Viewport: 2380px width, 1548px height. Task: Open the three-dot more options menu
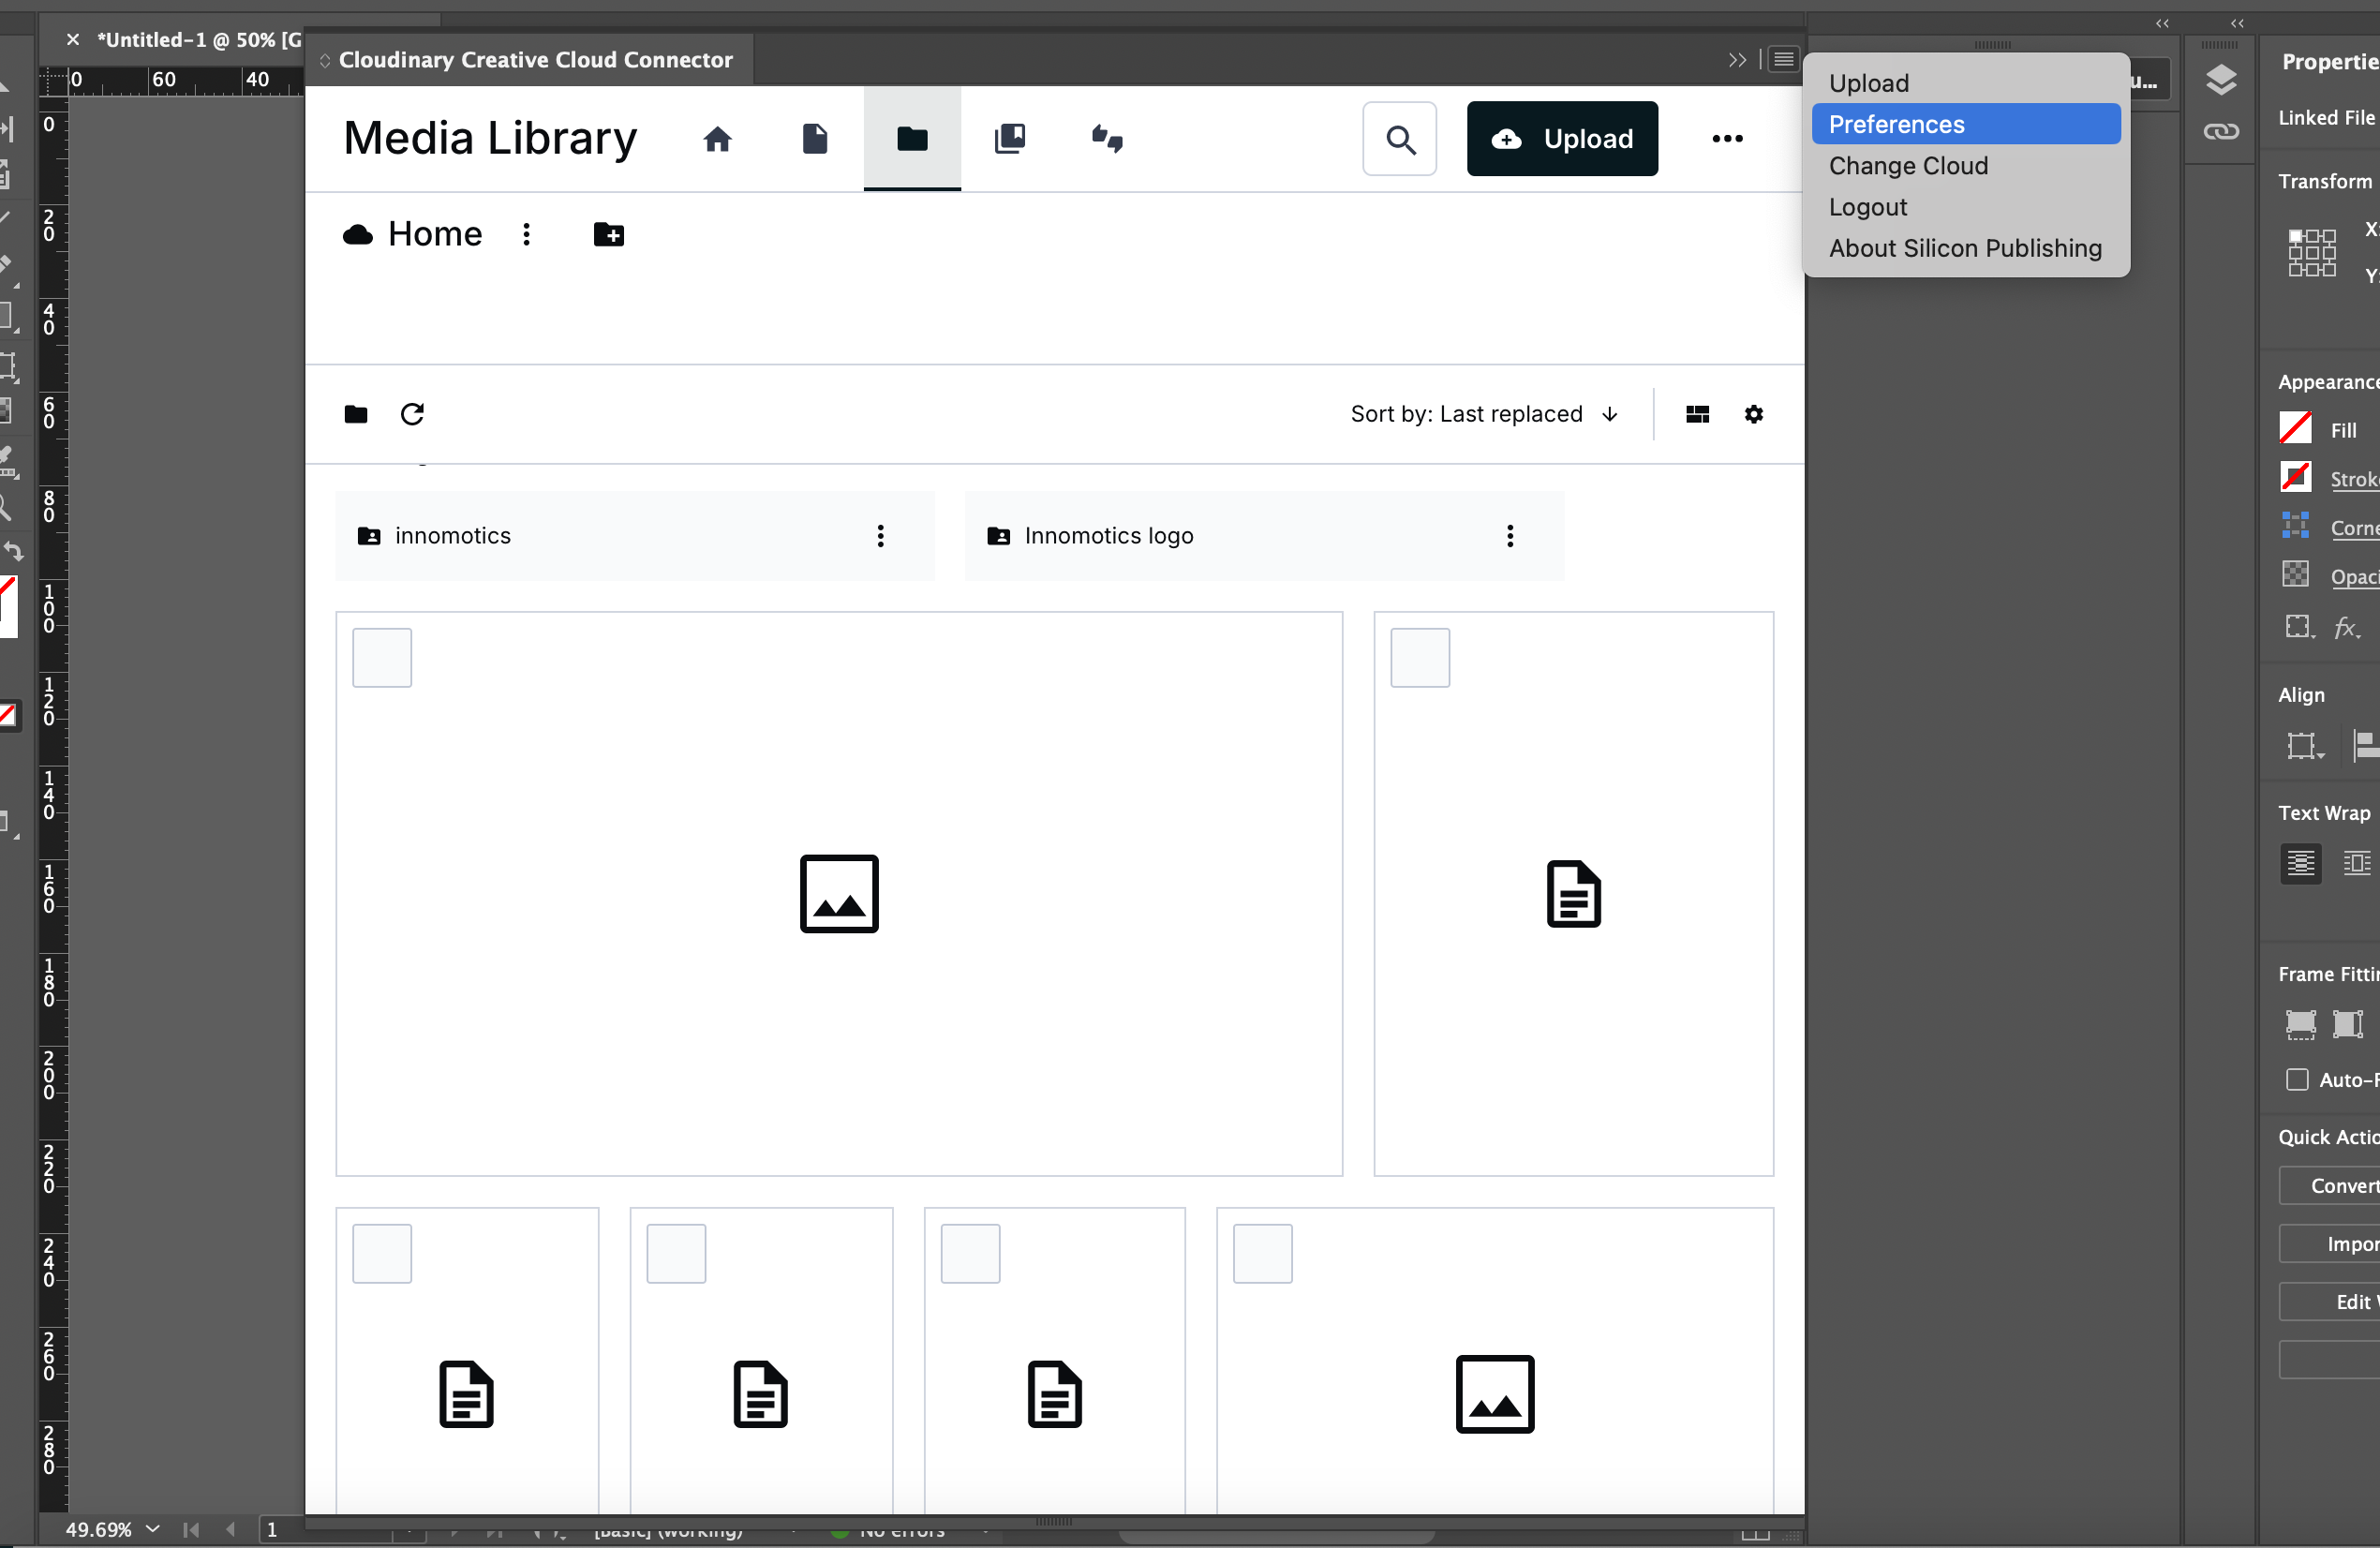pyautogui.click(x=1727, y=139)
